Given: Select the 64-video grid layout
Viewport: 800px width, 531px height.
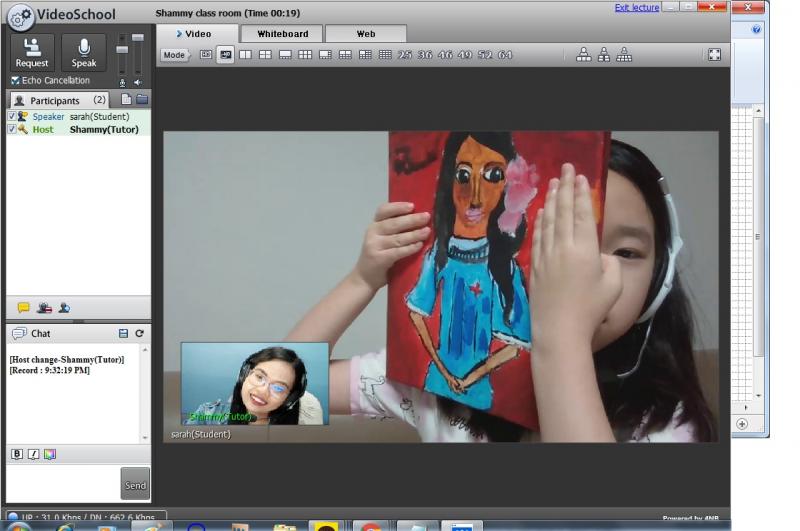Looking at the screenshot, I should click(505, 55).
